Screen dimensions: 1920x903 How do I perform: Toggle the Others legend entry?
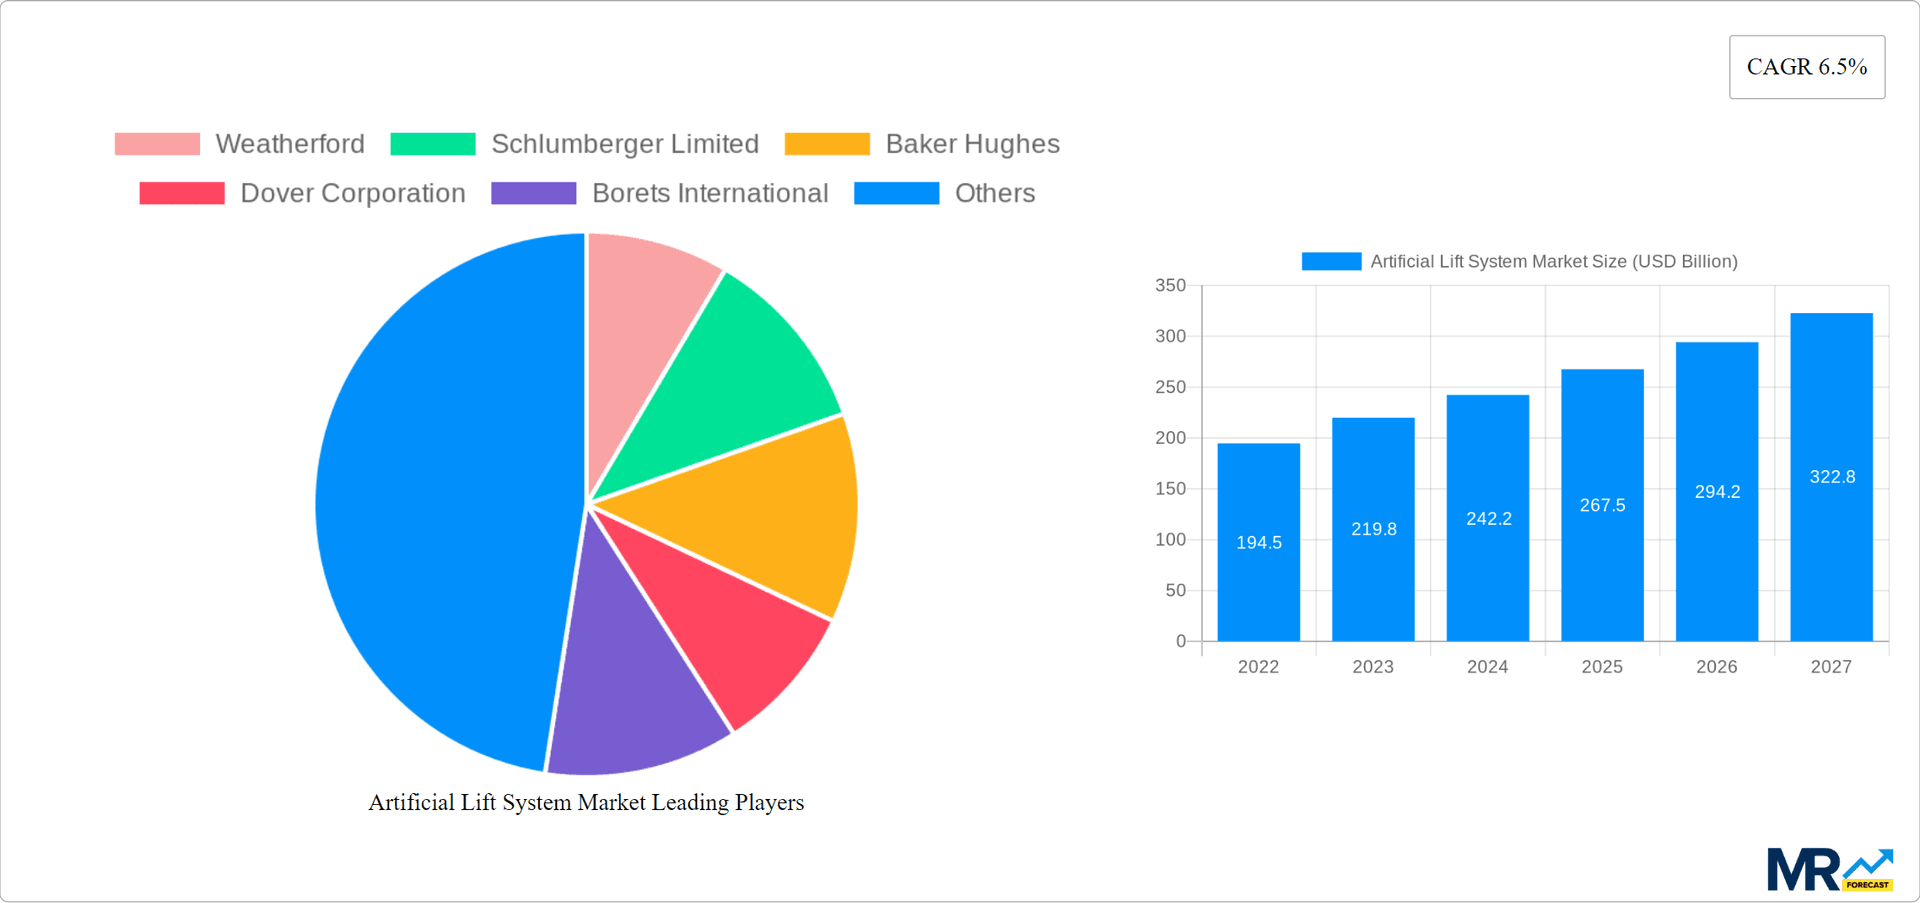tap(995, 193)
